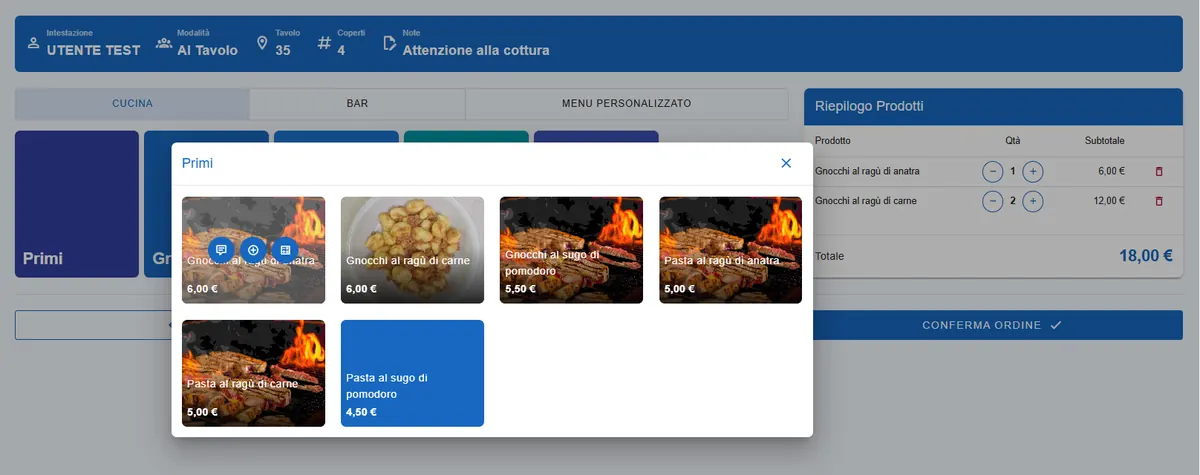The height and width of the screenshot is (475, 1200).
Task: Select the Pasta al ragù di anatra card
Action: click(730, 250)
